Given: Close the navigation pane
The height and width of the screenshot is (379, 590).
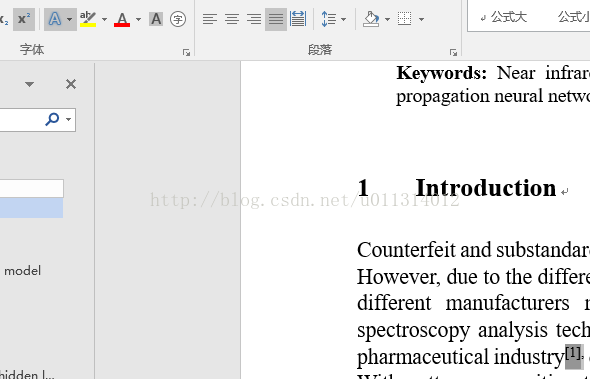Looking at the screenshot, I should coord(71,84).
